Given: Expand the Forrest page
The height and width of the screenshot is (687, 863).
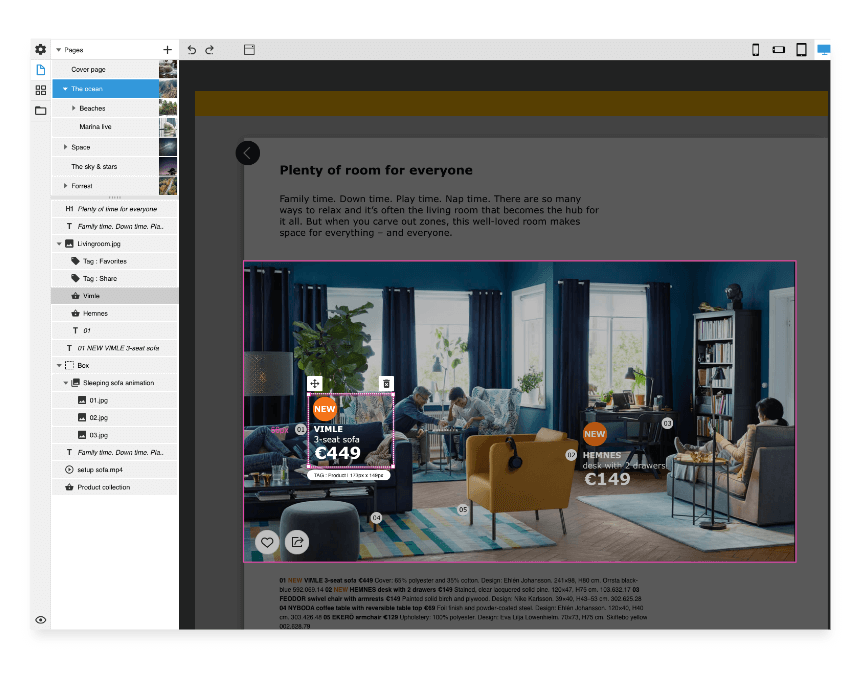Looking at the screenshot, I should pyautogui.click(x=65, y=186).
